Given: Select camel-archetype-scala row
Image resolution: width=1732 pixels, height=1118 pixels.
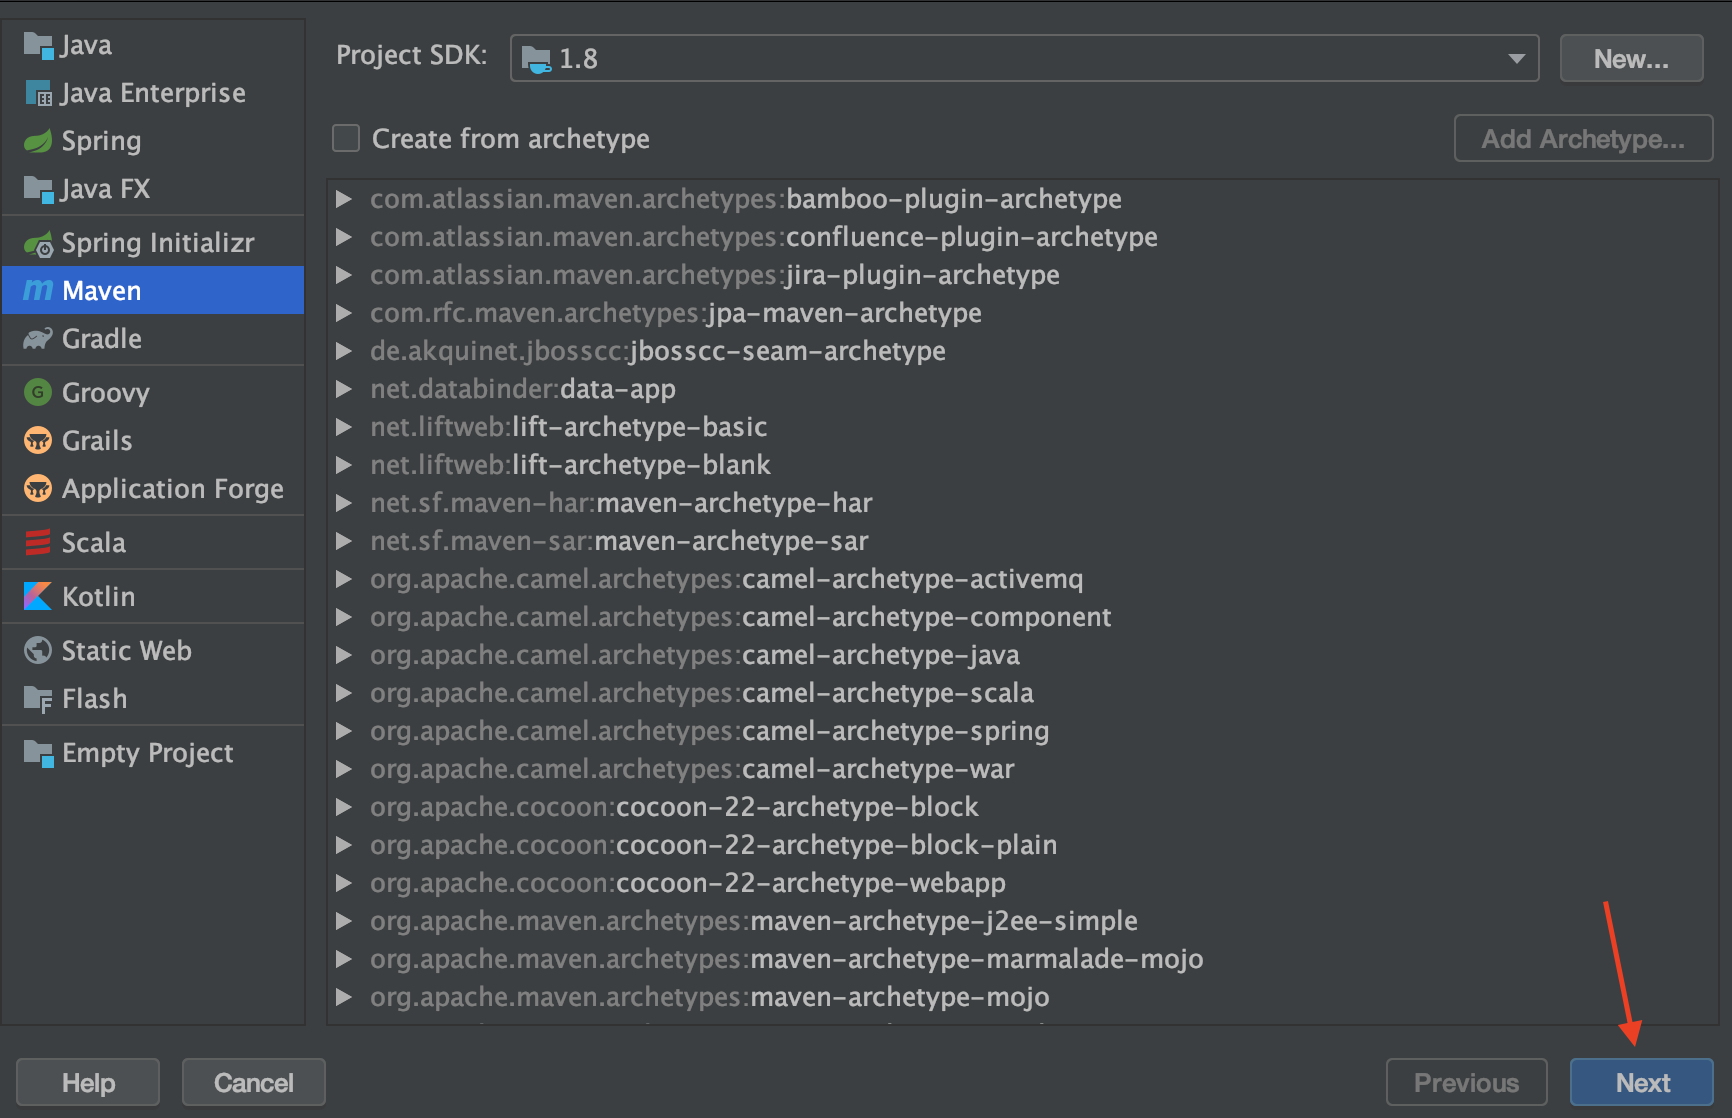Looking at the screenshot, I should [x=1022, y=693].
